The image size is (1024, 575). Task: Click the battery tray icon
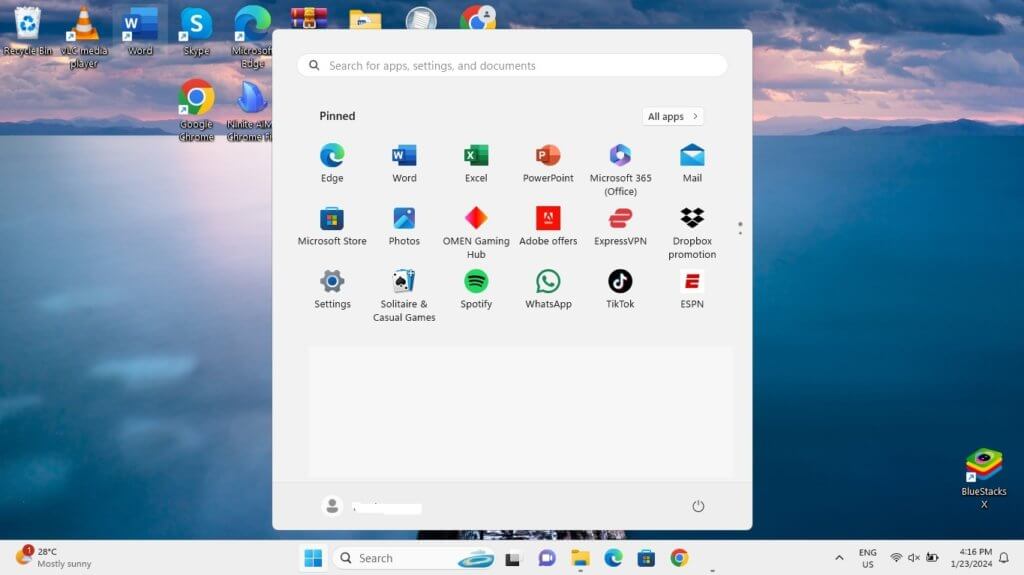click(x=932, y=558)
